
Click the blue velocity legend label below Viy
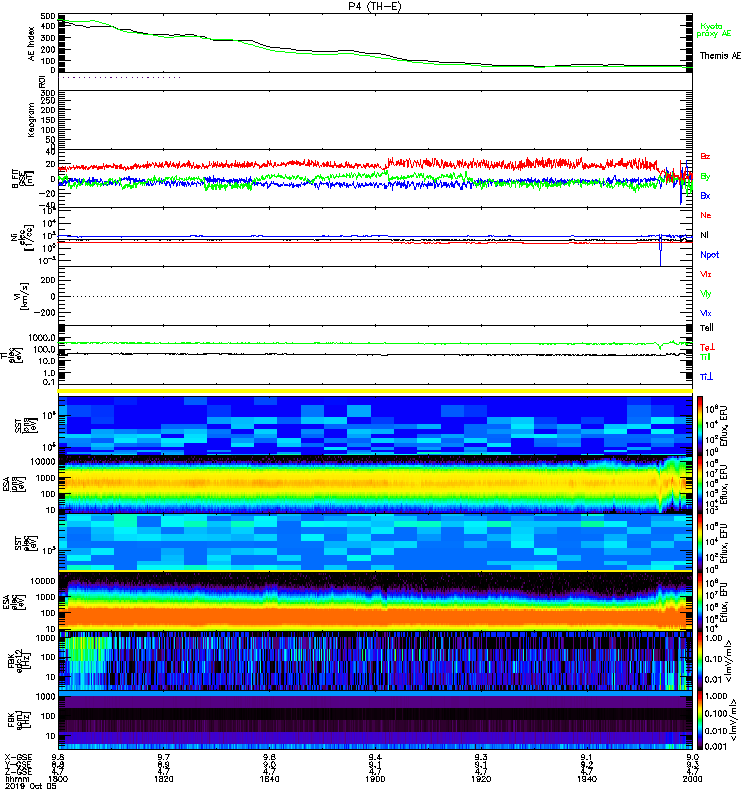tap(706, 313)
